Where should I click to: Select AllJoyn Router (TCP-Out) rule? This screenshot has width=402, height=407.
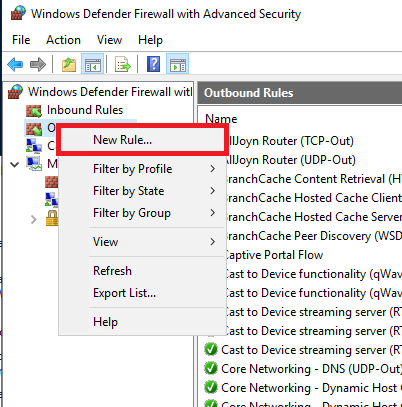(290, 141)
